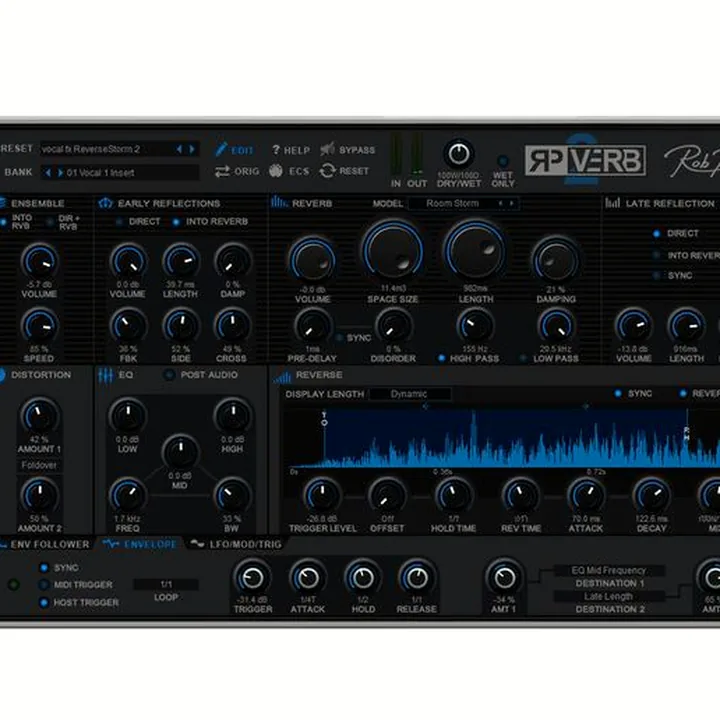Open the HELP question mark
Viewport: 720px width, 720px height.
coord(276,150)
